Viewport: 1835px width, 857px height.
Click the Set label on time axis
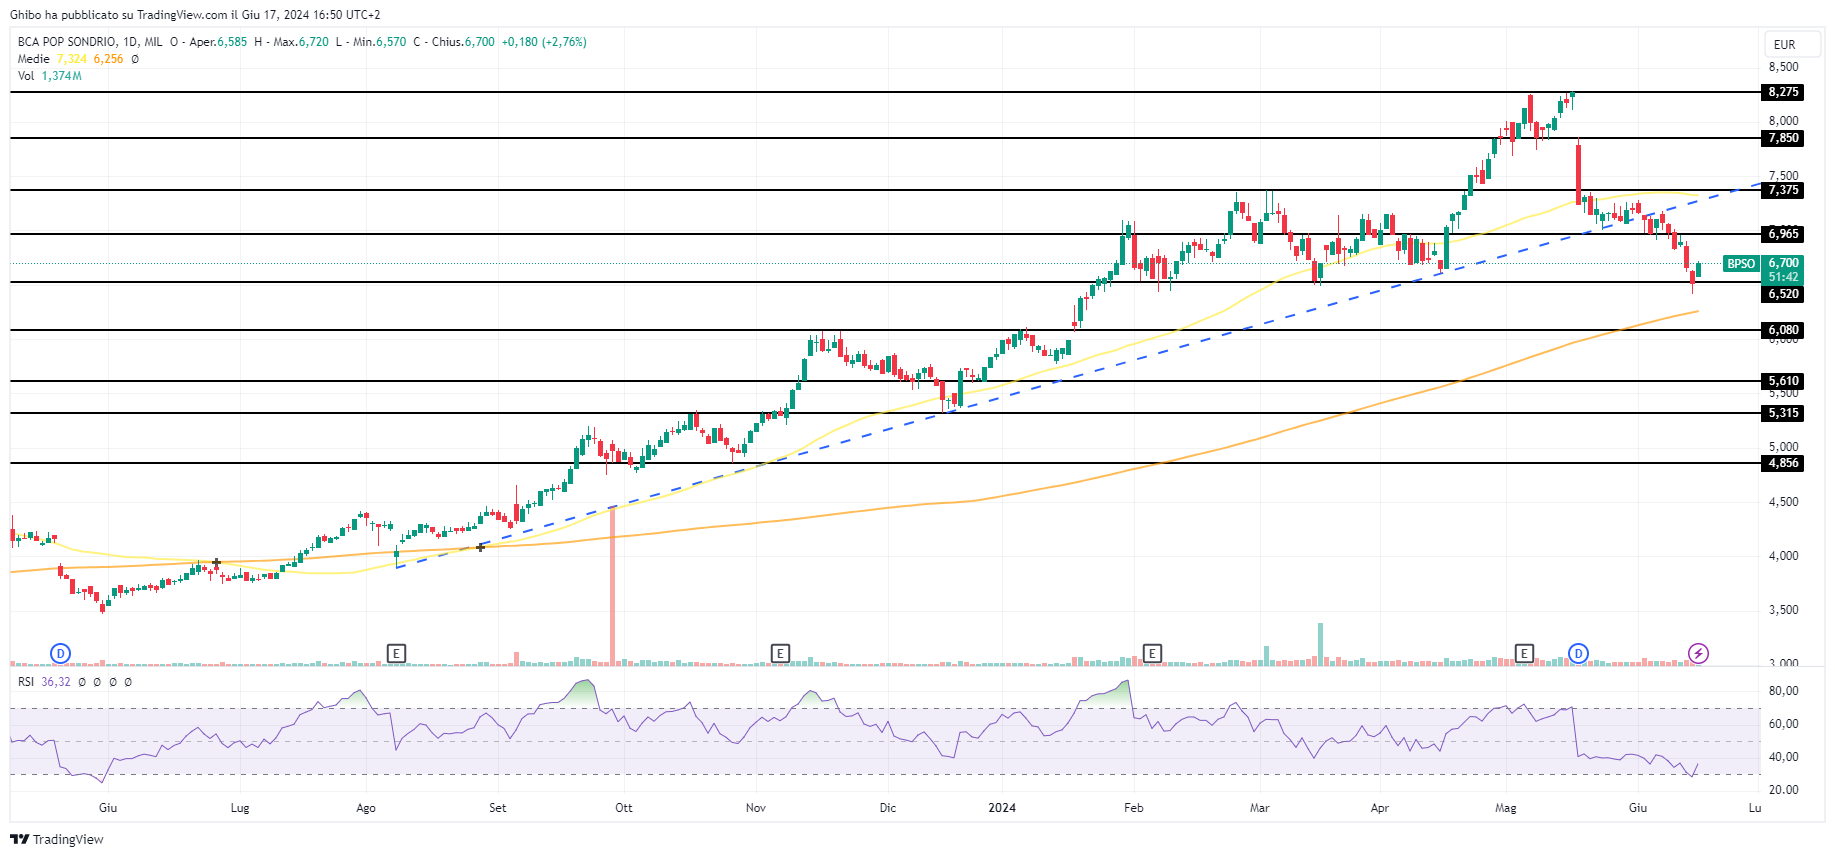(x=498, y=808)
